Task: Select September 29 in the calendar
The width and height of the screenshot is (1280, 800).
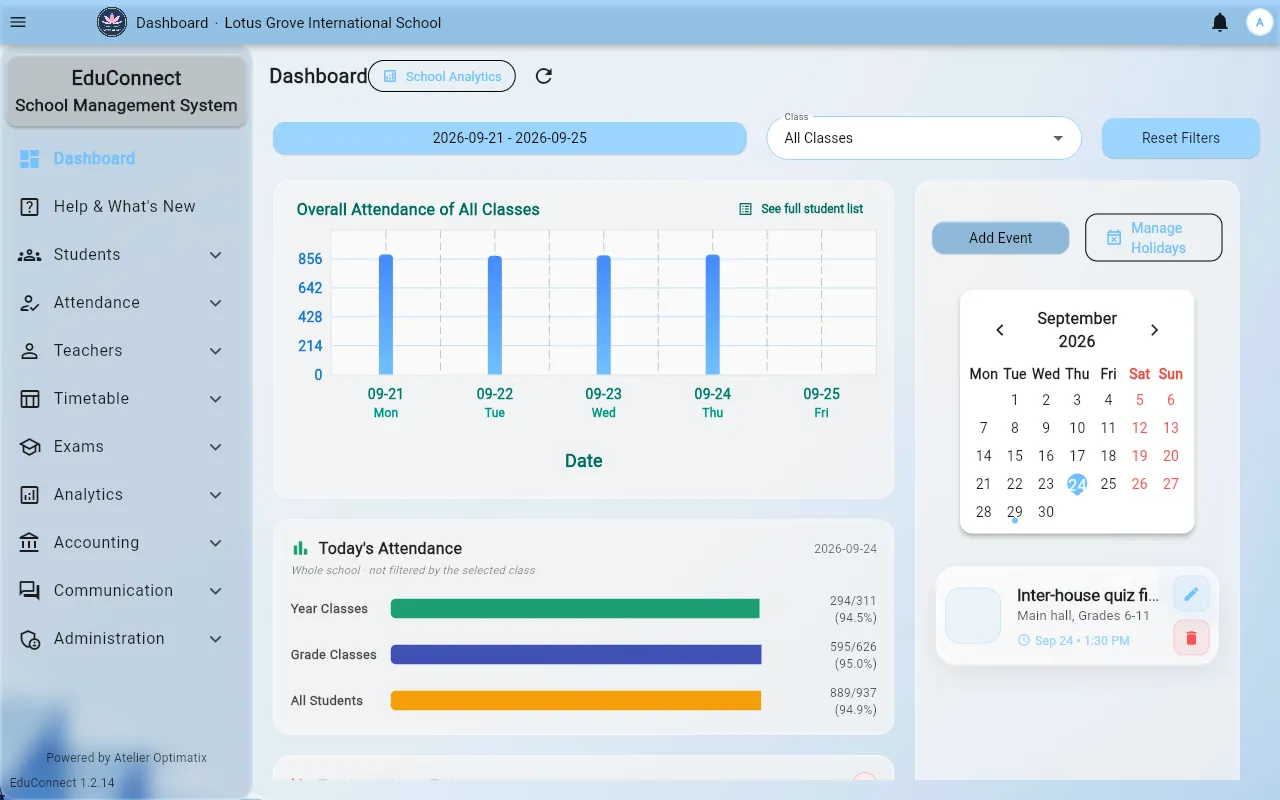Action: click(1015, 512)
